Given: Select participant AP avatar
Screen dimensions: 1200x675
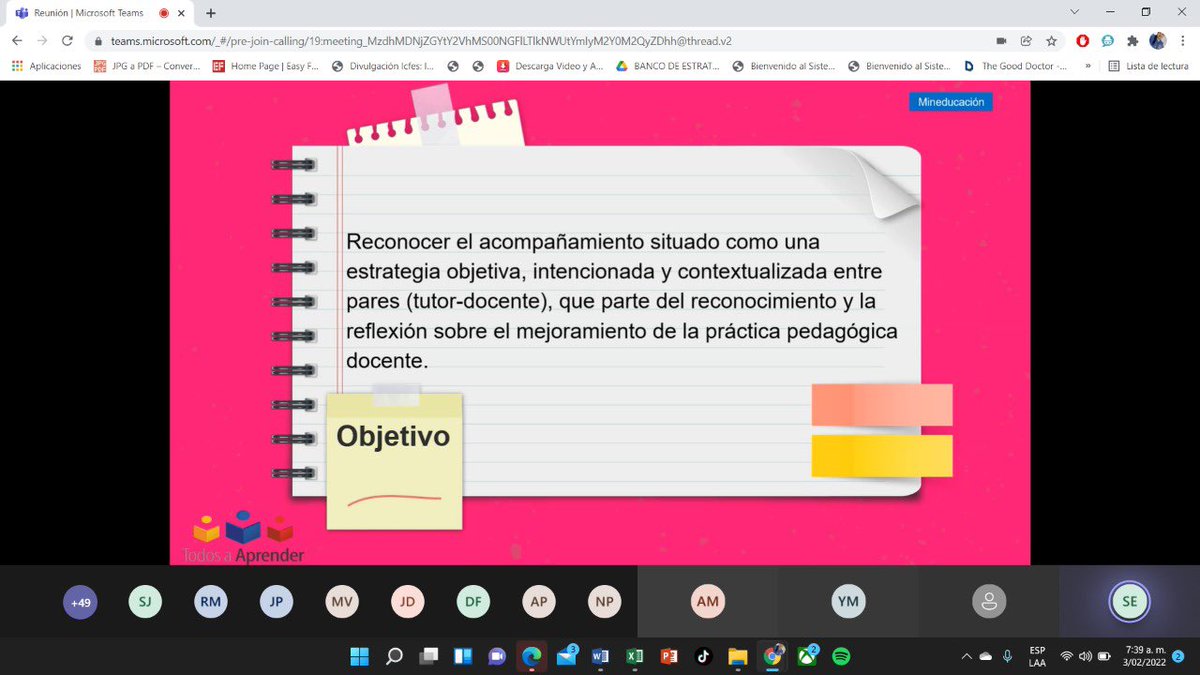Looking at the screenshot, I should click(539, 602).
